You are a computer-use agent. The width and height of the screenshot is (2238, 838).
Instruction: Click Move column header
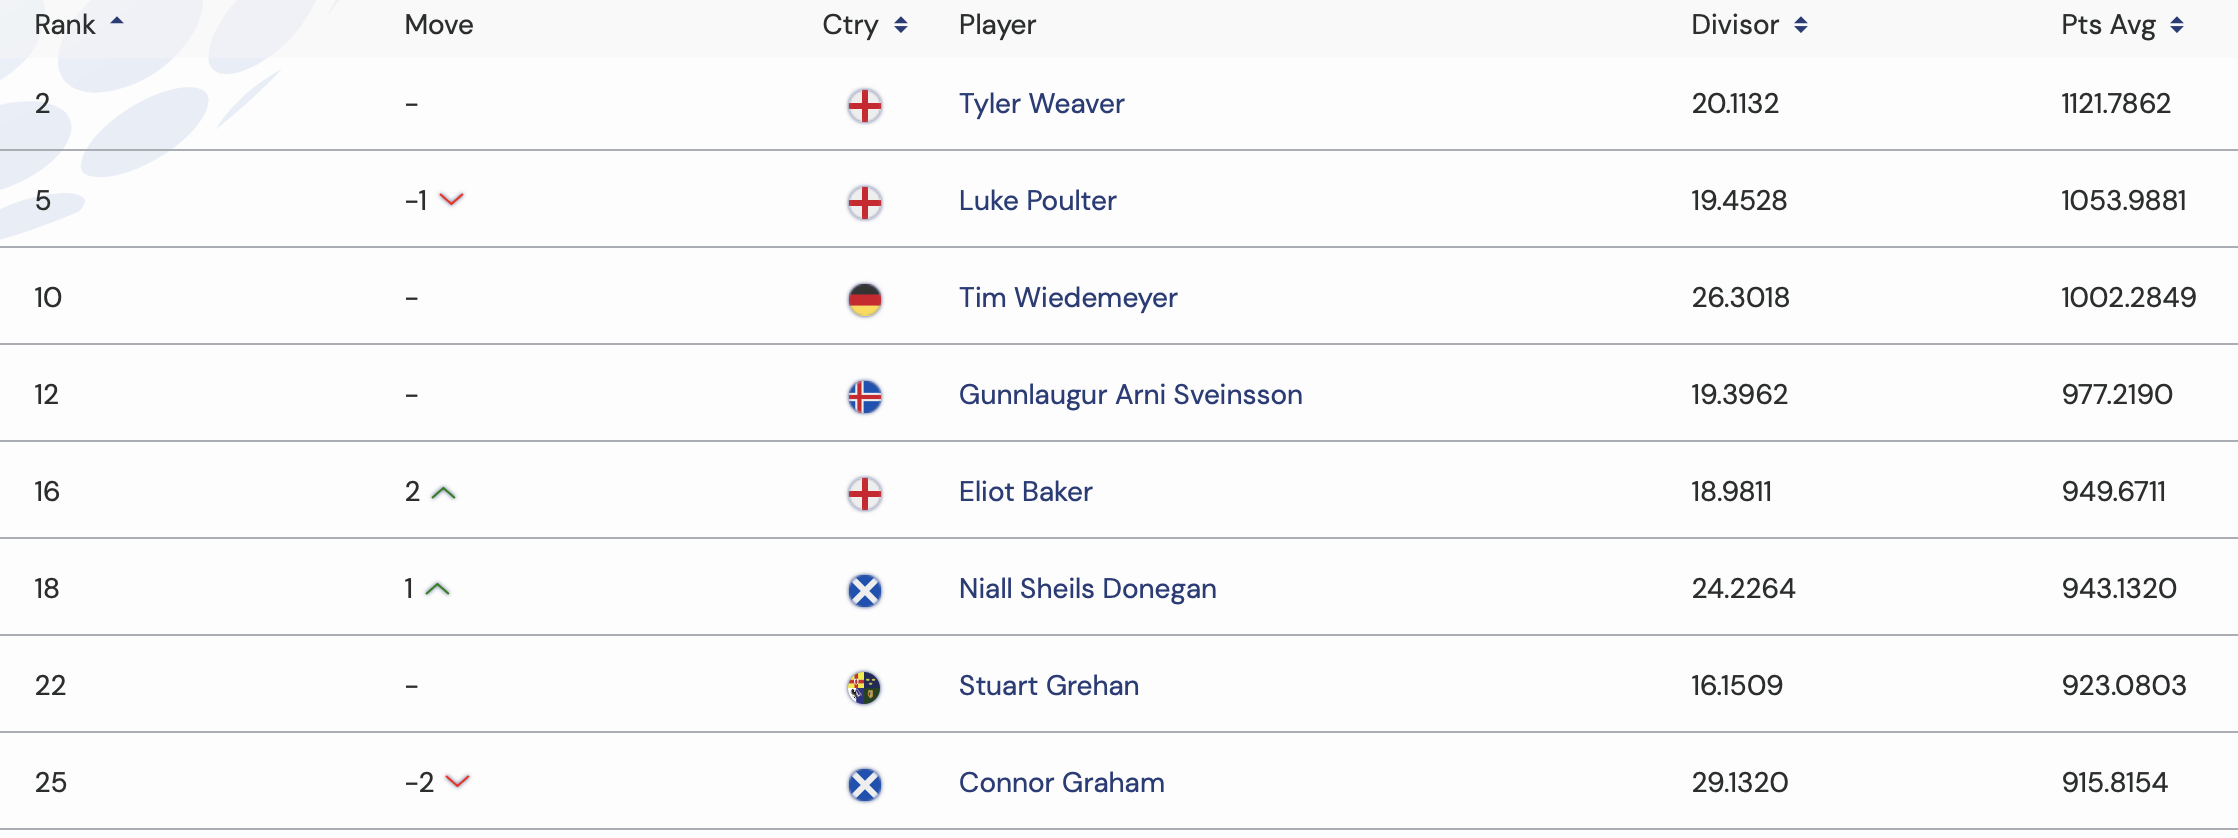(x=439, y=25)
